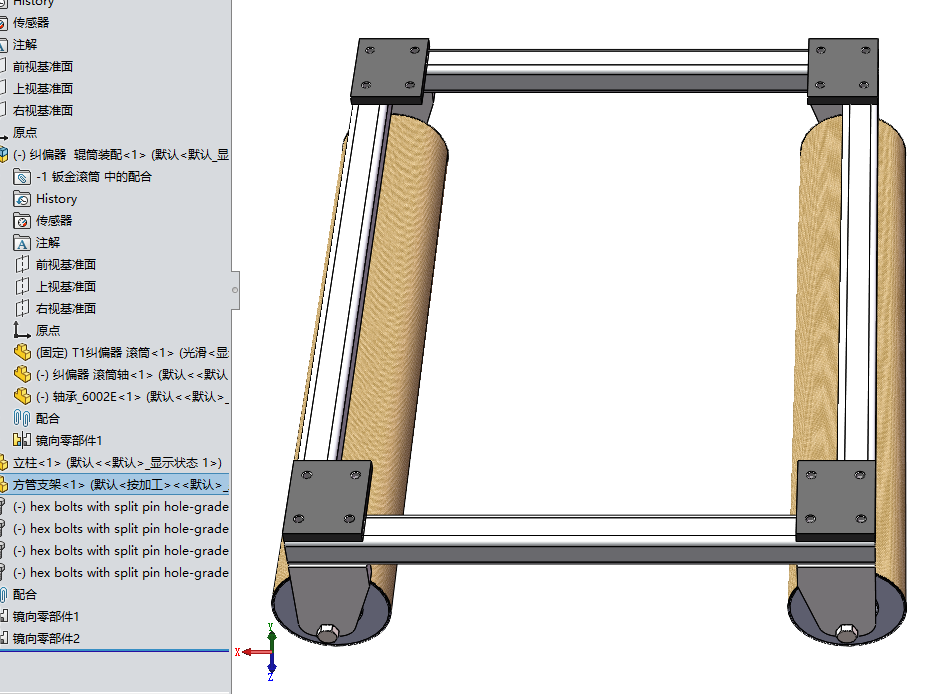Image resolution: width=940 pixels, height=694 pixels.
Task: Select hex bolt head on right roller end
Action: pos(846,633)
